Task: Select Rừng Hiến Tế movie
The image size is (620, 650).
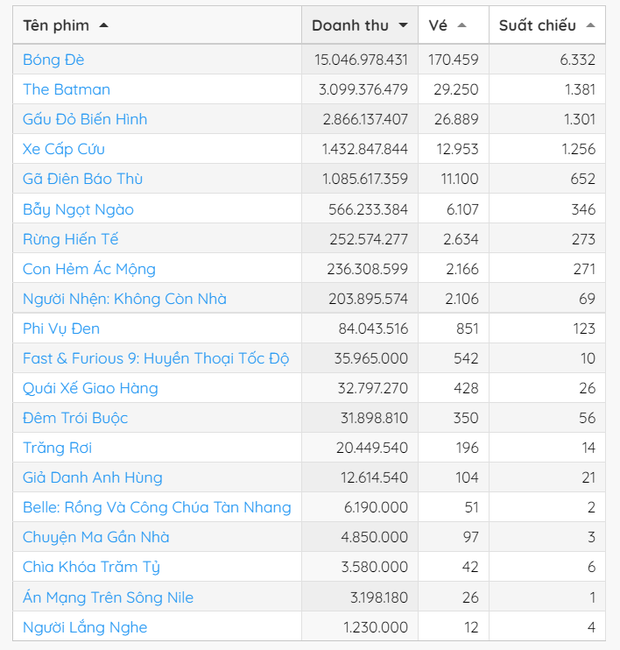Action: coord(71,239)
